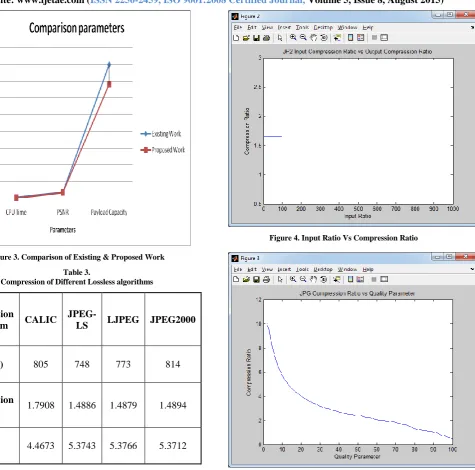Select Pan hand tool in Figure 2 toolbar
Viewport: 475px width, 470px height.
[x=313, y=38]
